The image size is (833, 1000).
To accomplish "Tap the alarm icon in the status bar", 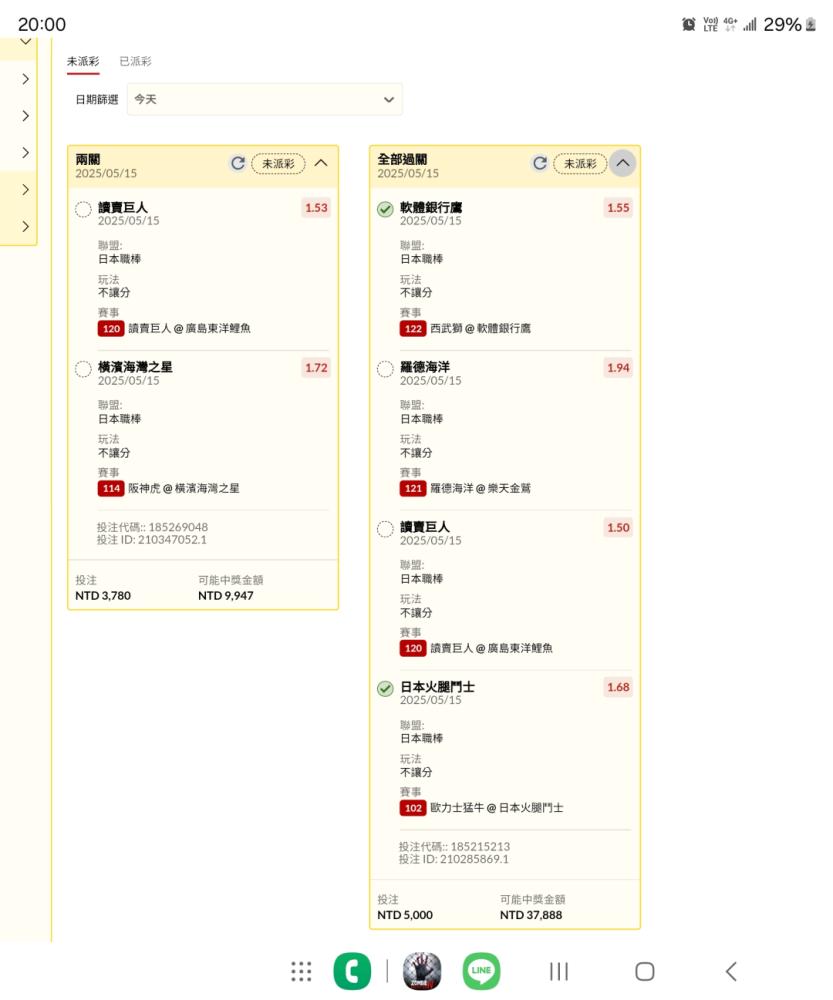I will pyautogui.click(x=689, y=24).
